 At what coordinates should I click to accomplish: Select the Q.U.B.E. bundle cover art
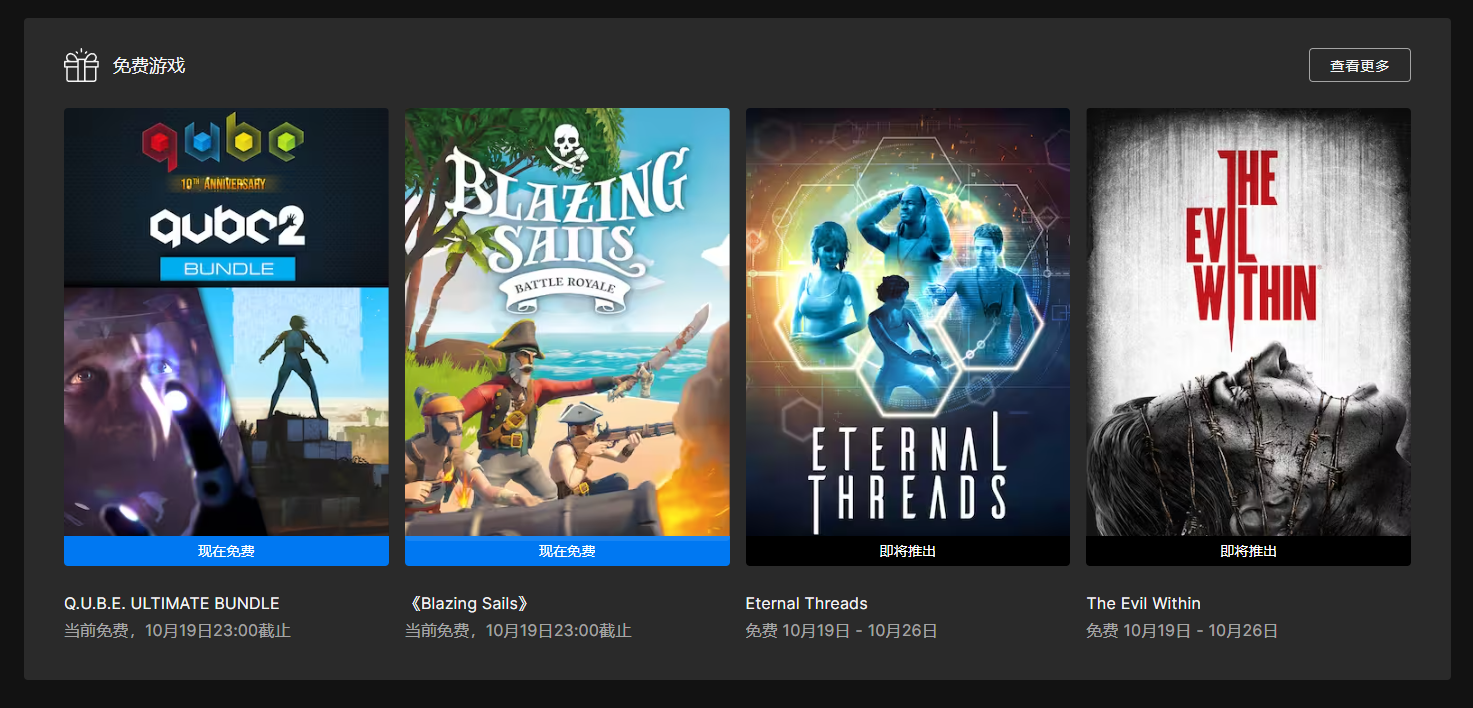pyautogui.click(x=226, y=322)
